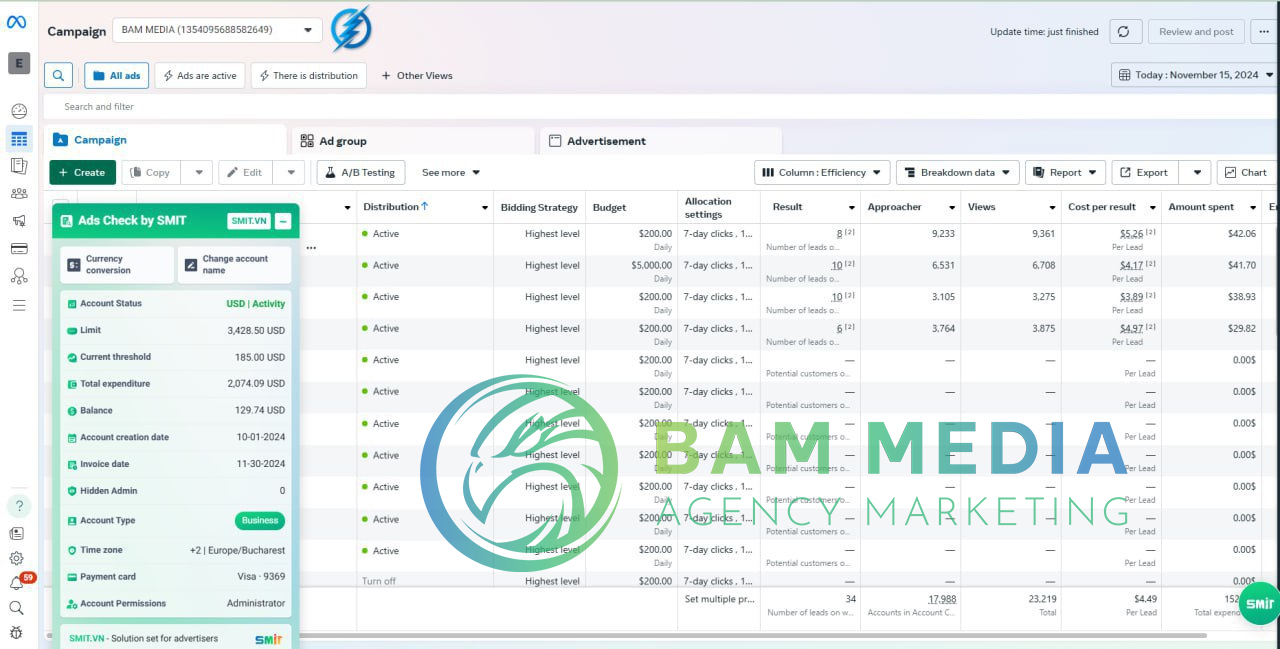Click the Review and post button
The image size is (1280, 649).
1196,32
